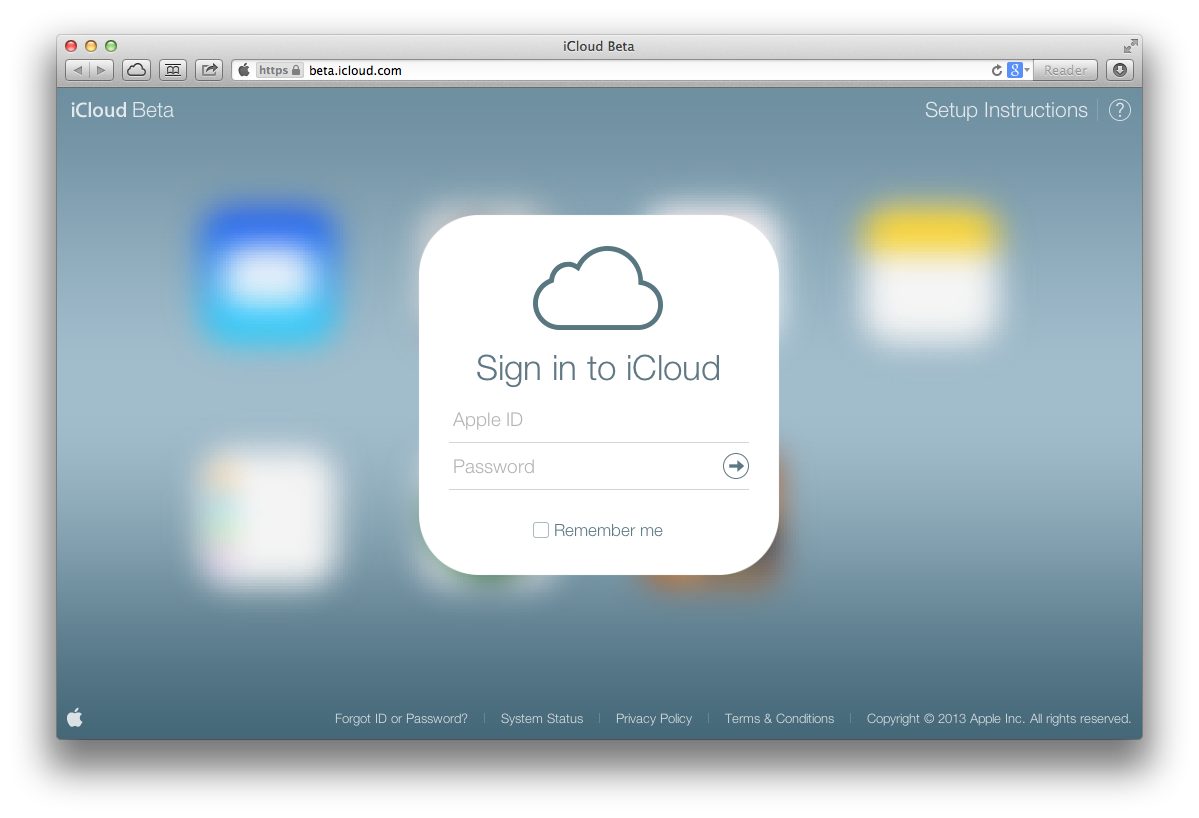The image size is (1199, 818).
Task: Click the downloads icon in Safari toolbar
Action: click(x=1120, y=70)
